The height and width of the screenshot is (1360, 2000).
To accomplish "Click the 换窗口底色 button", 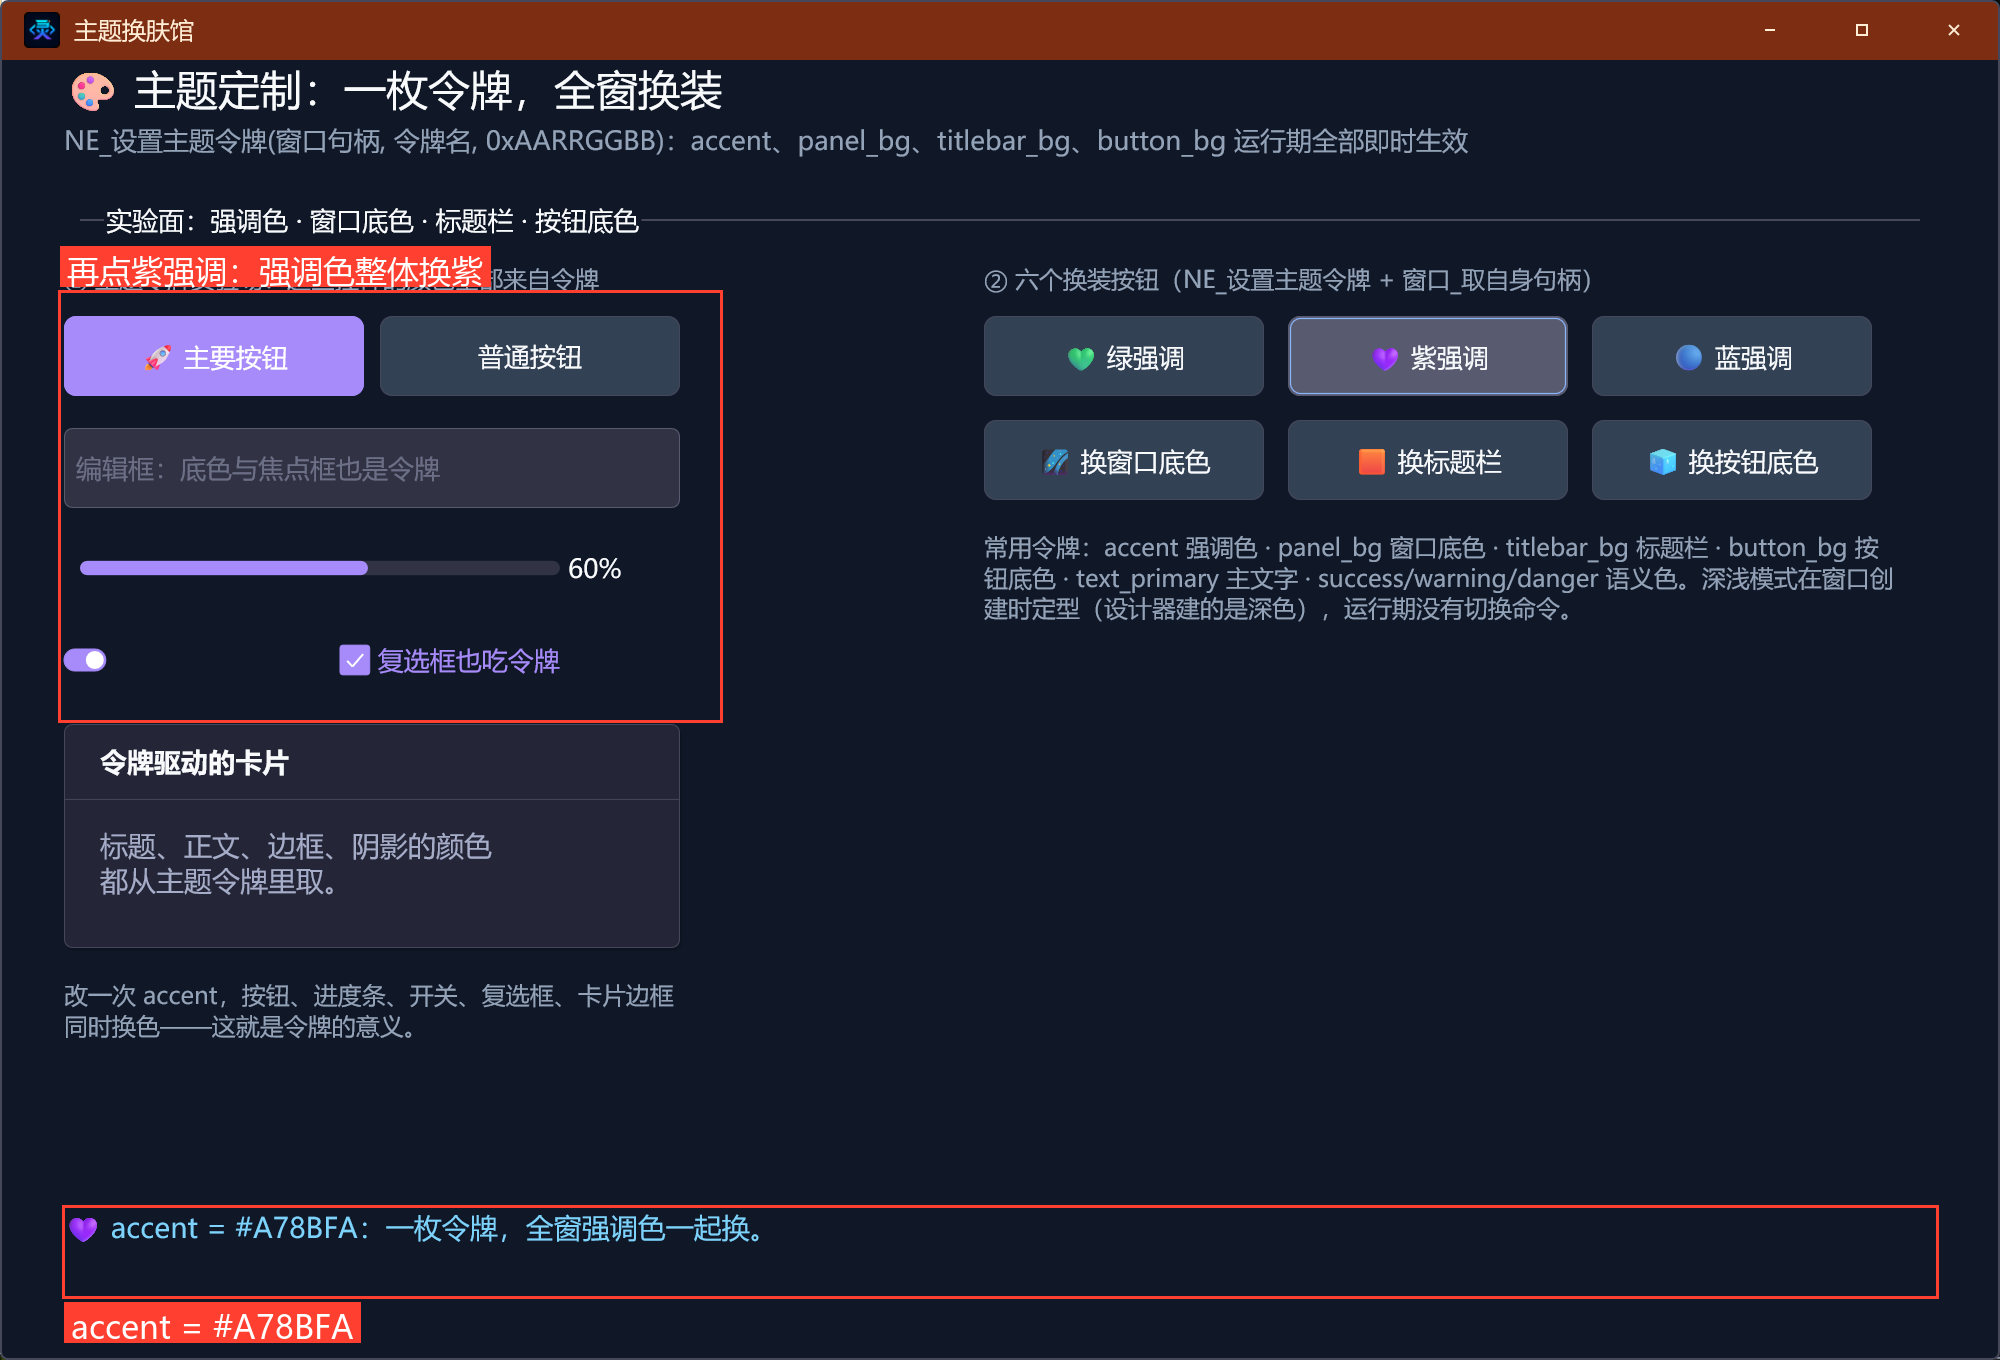I will point(1124,461).
